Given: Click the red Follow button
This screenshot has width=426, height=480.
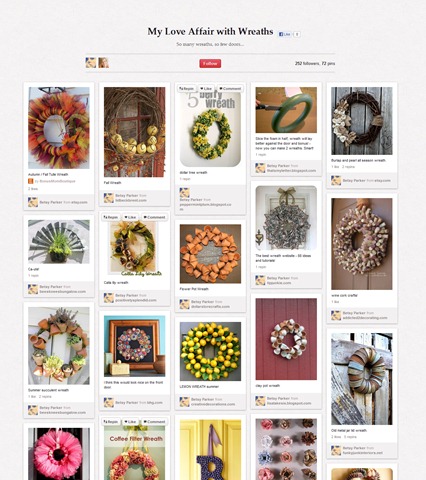Looking at the screenshot, I should (x=210, y=63).
